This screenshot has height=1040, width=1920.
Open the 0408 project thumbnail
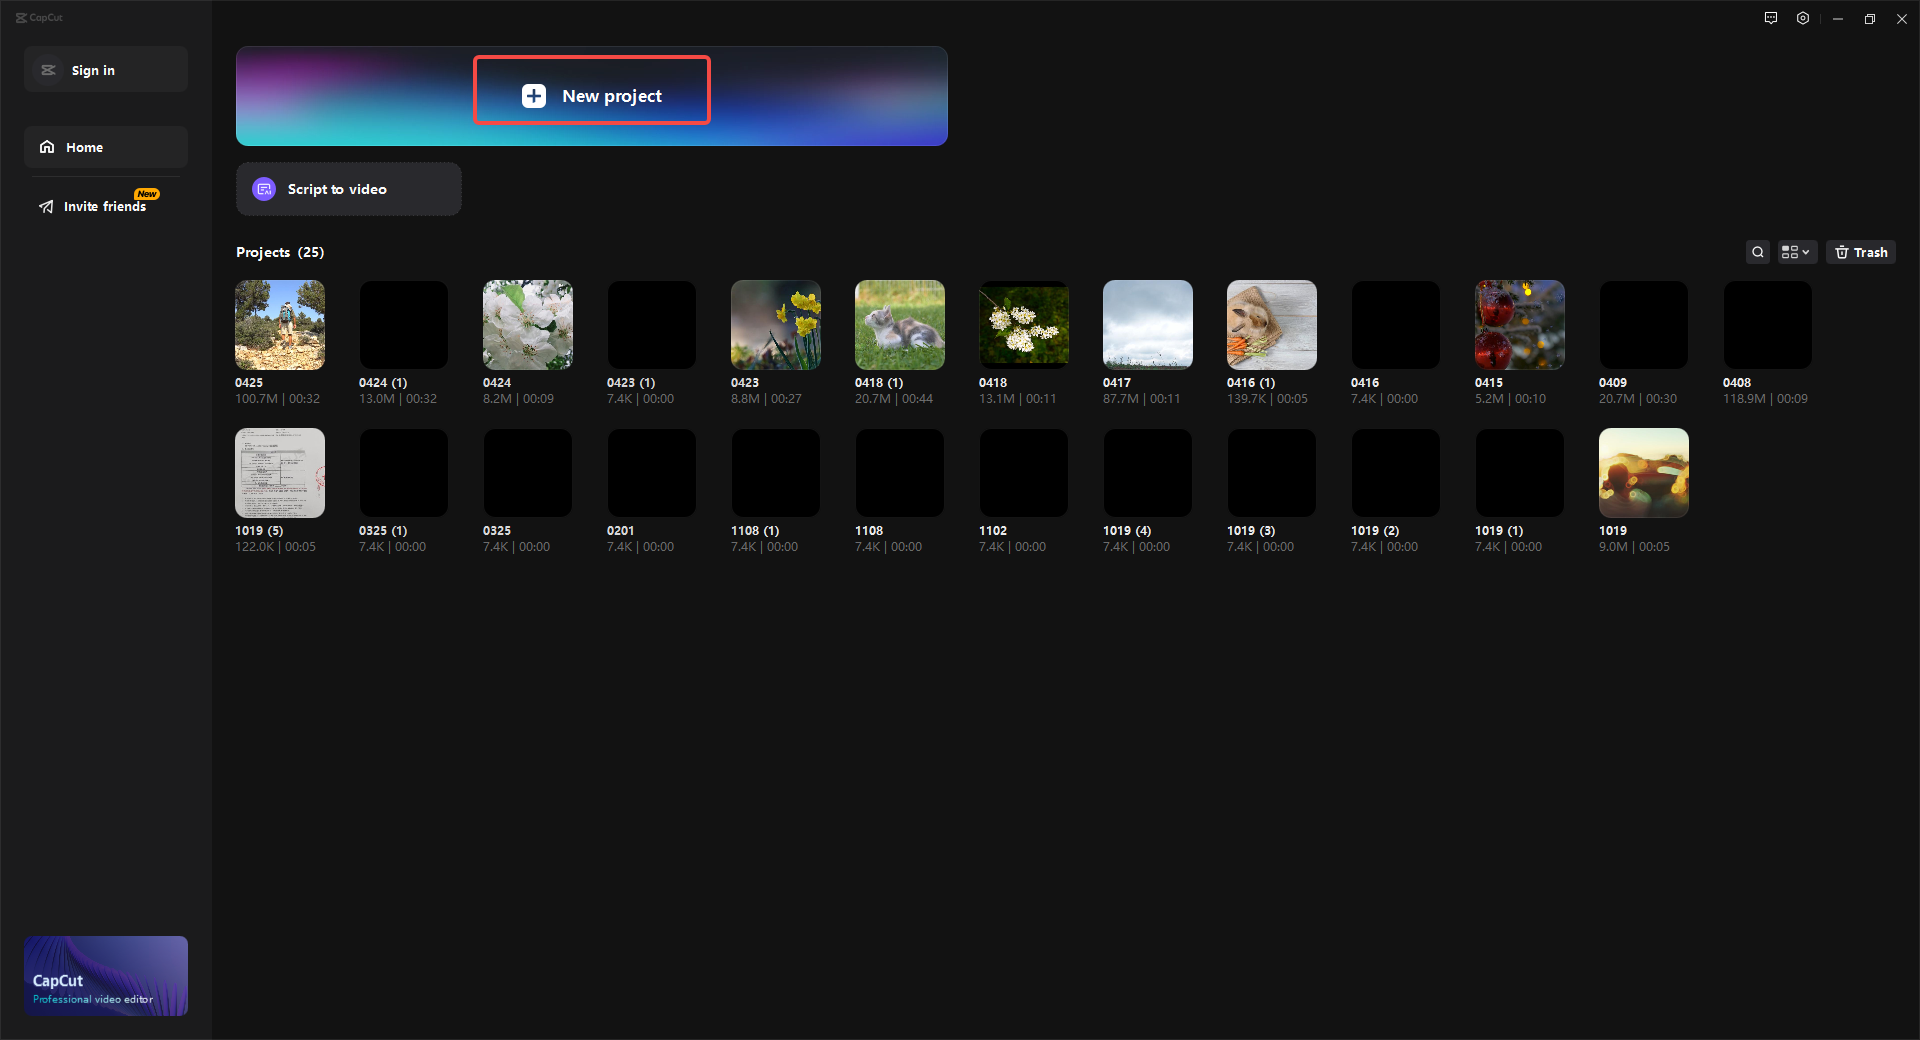(x=1768, y=325)
